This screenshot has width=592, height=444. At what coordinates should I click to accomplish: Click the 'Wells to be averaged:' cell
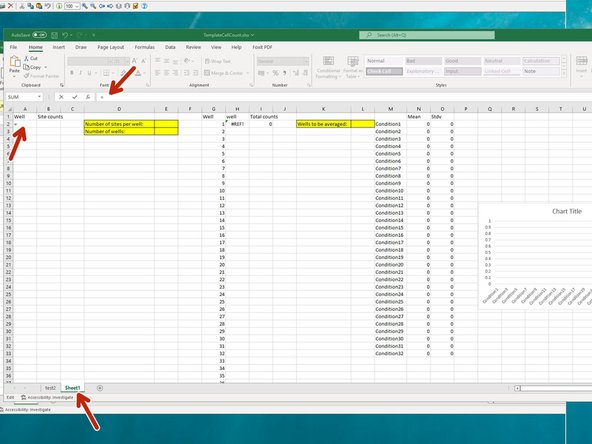point(323,124)
